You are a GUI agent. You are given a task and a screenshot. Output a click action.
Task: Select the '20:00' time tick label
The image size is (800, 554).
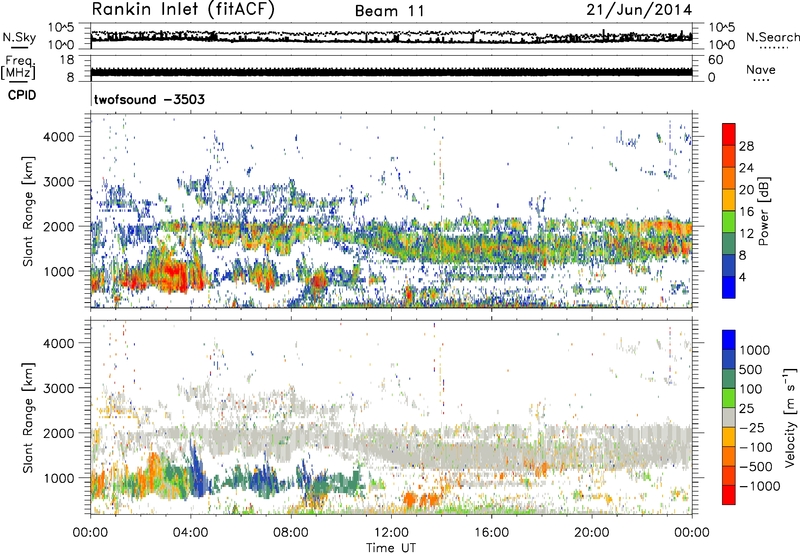pos(591,533)
